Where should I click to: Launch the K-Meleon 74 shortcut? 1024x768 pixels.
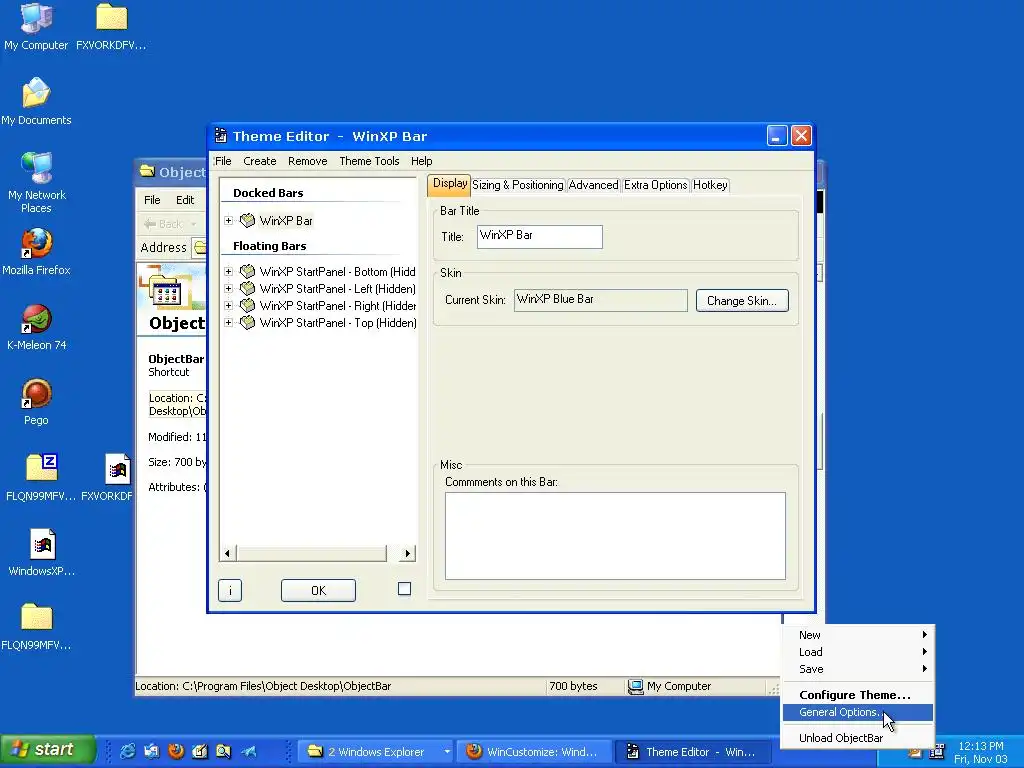(x=36, y=327)
